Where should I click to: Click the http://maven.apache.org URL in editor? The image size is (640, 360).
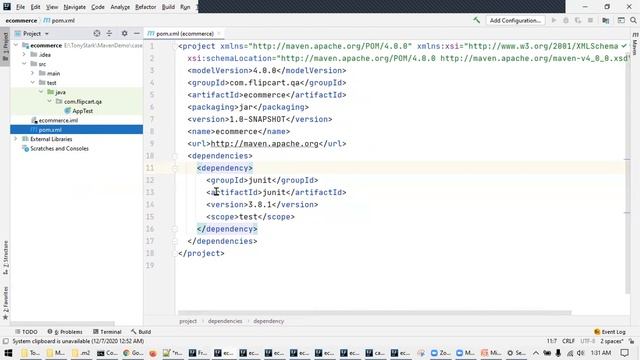[264, 144]
